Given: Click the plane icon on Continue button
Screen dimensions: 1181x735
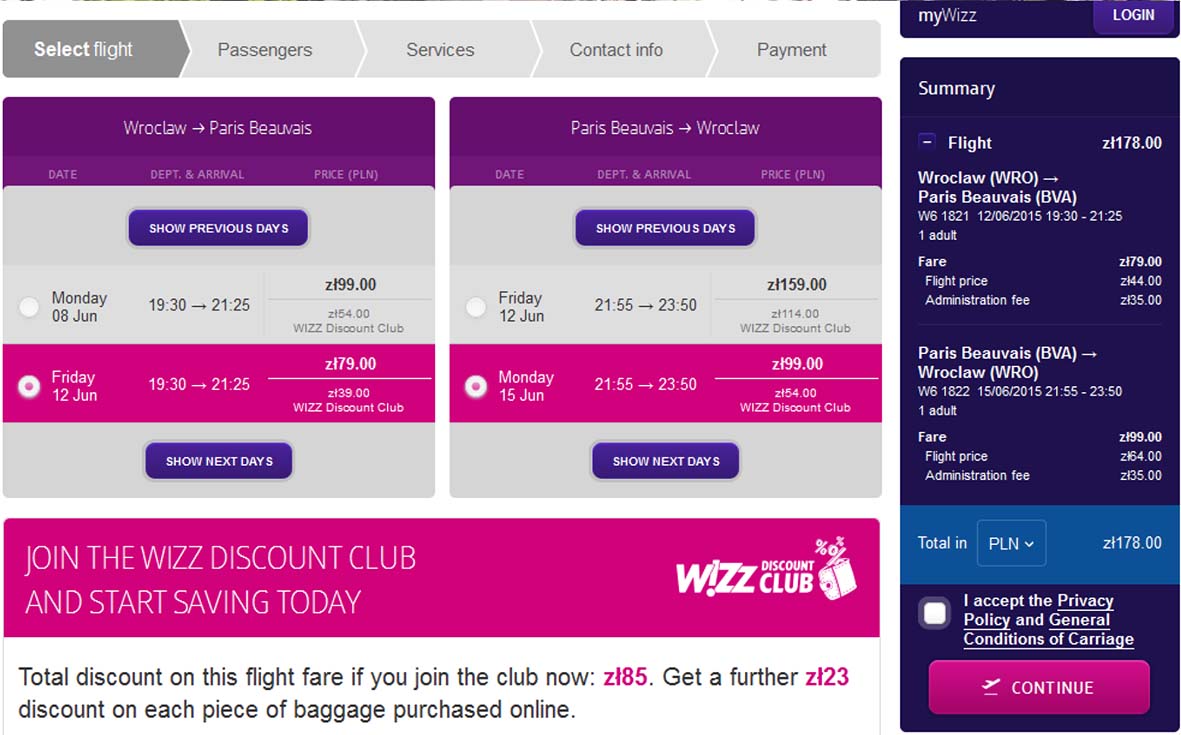Looking at the screenshot, I should (990, 687).
